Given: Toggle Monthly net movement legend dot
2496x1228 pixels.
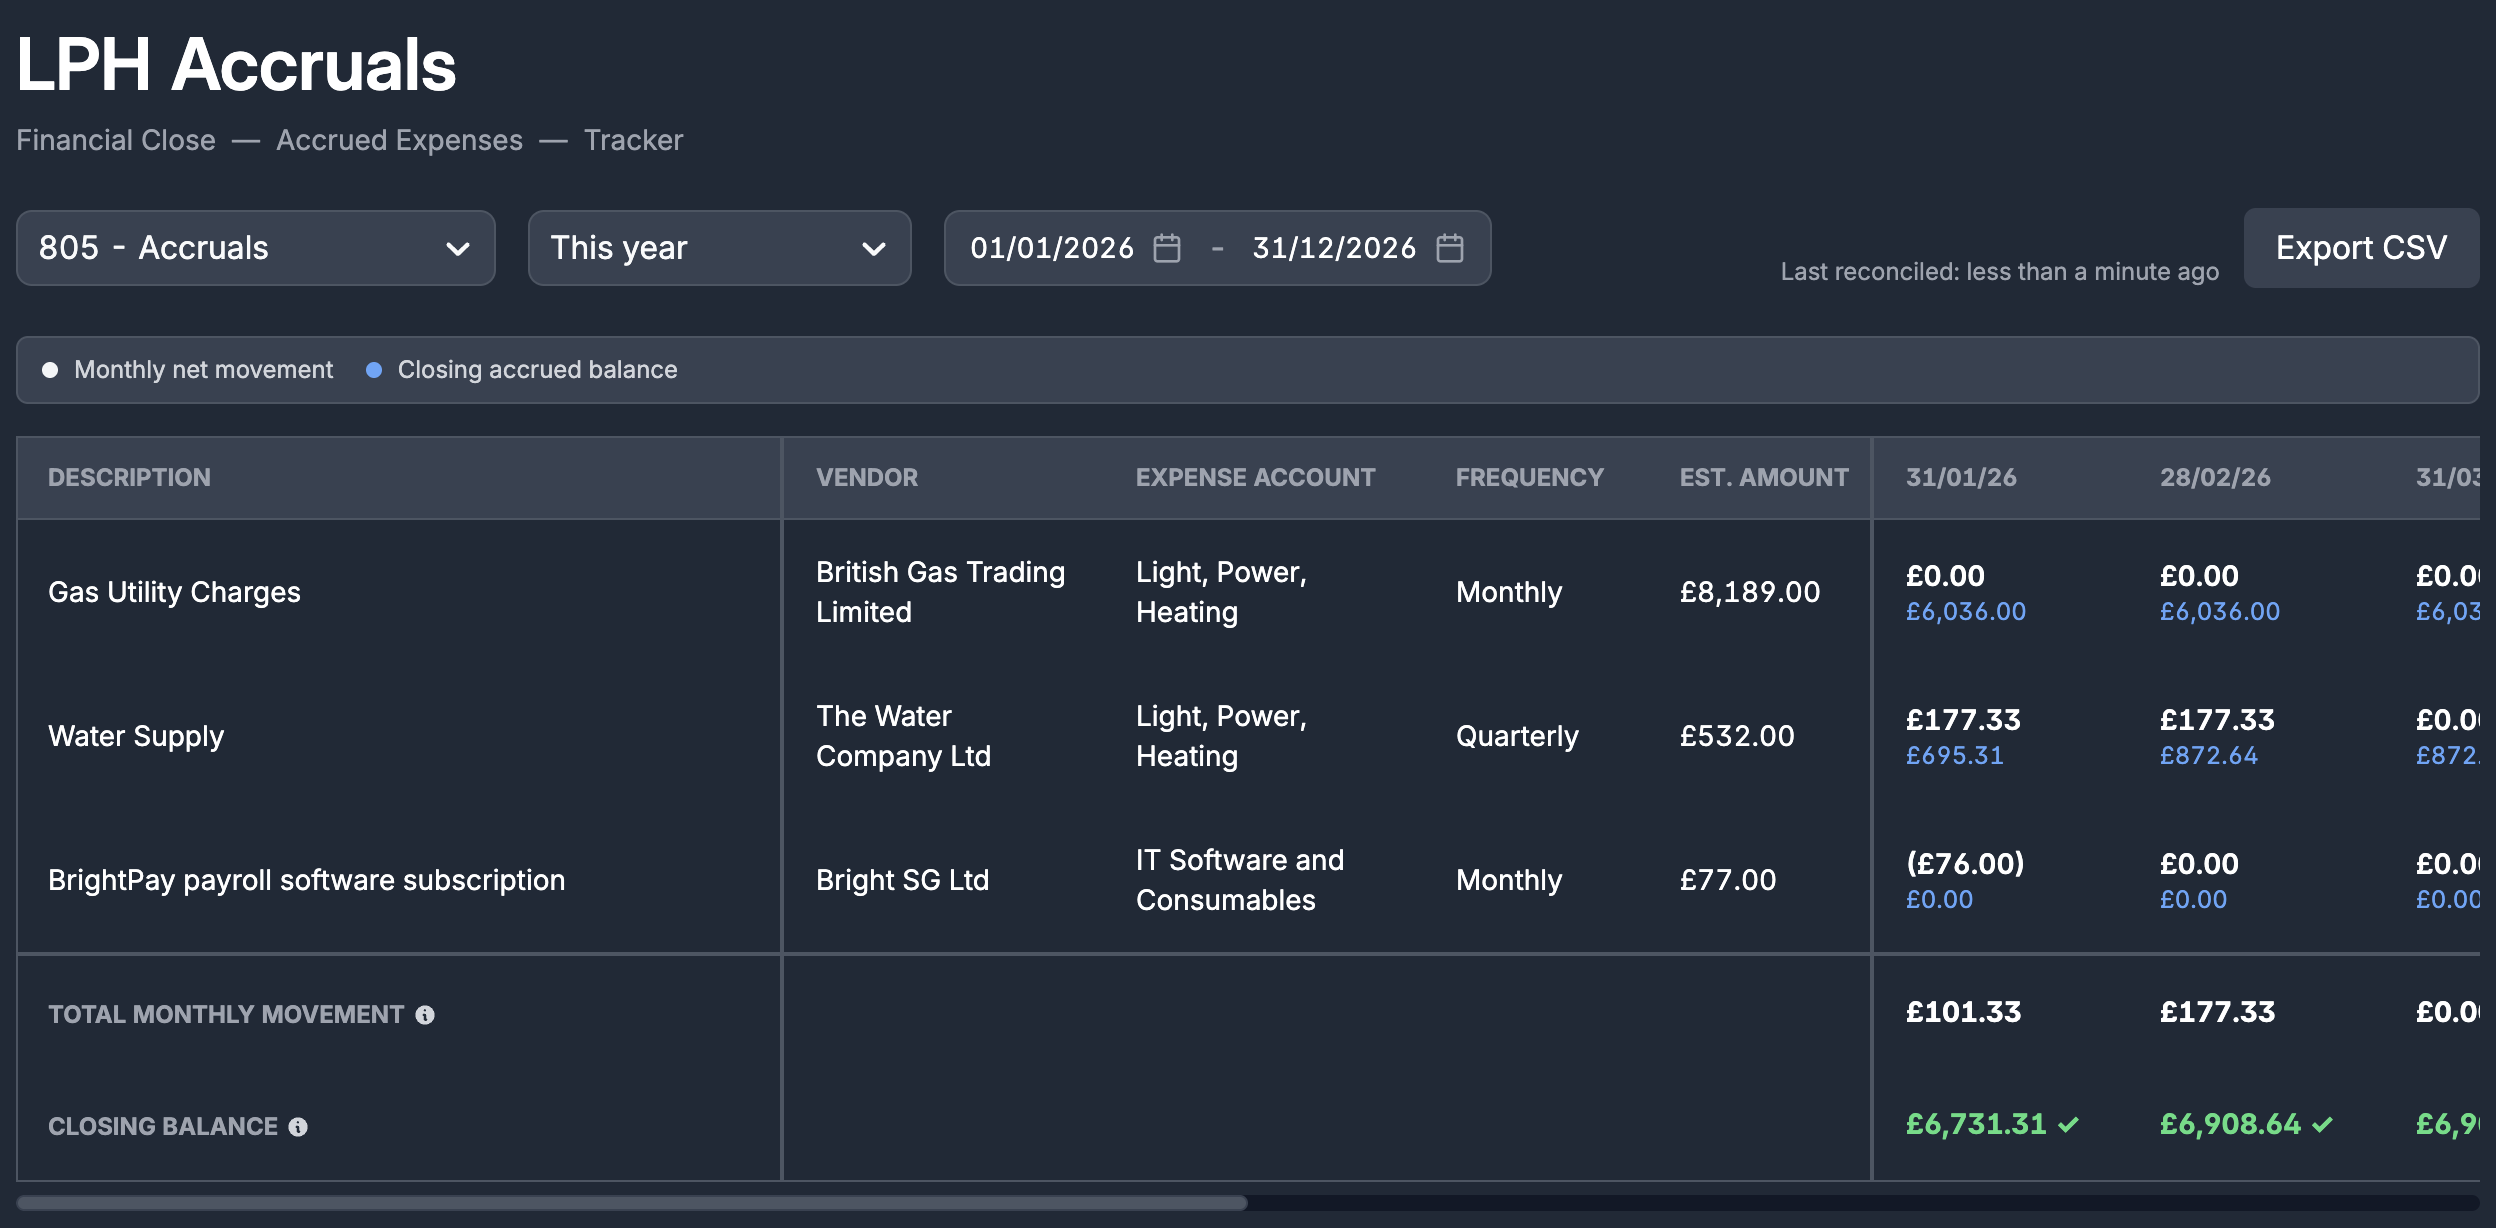Looking at the screenshot, I should coord(50,370).
